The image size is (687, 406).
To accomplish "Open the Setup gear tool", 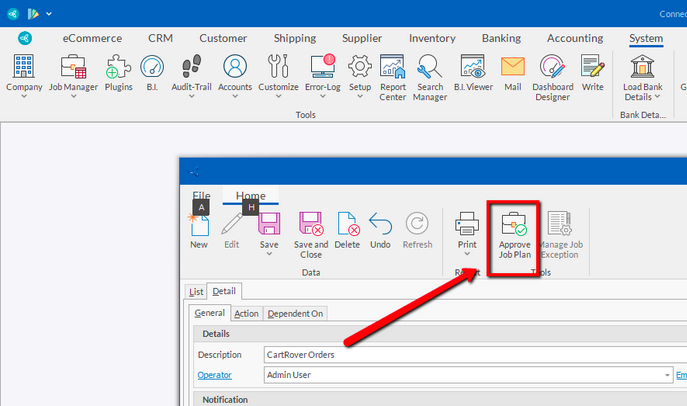I will coord(360,73).
